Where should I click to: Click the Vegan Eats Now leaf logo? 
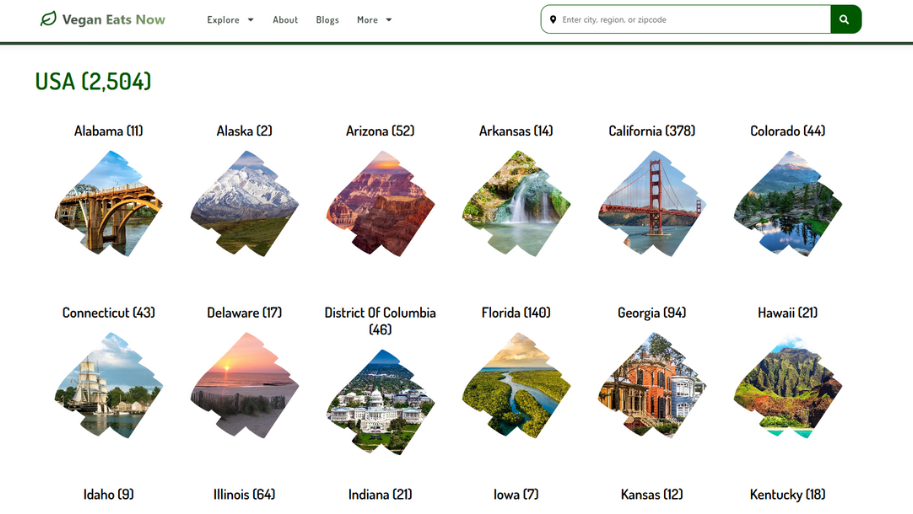[48, 19]
